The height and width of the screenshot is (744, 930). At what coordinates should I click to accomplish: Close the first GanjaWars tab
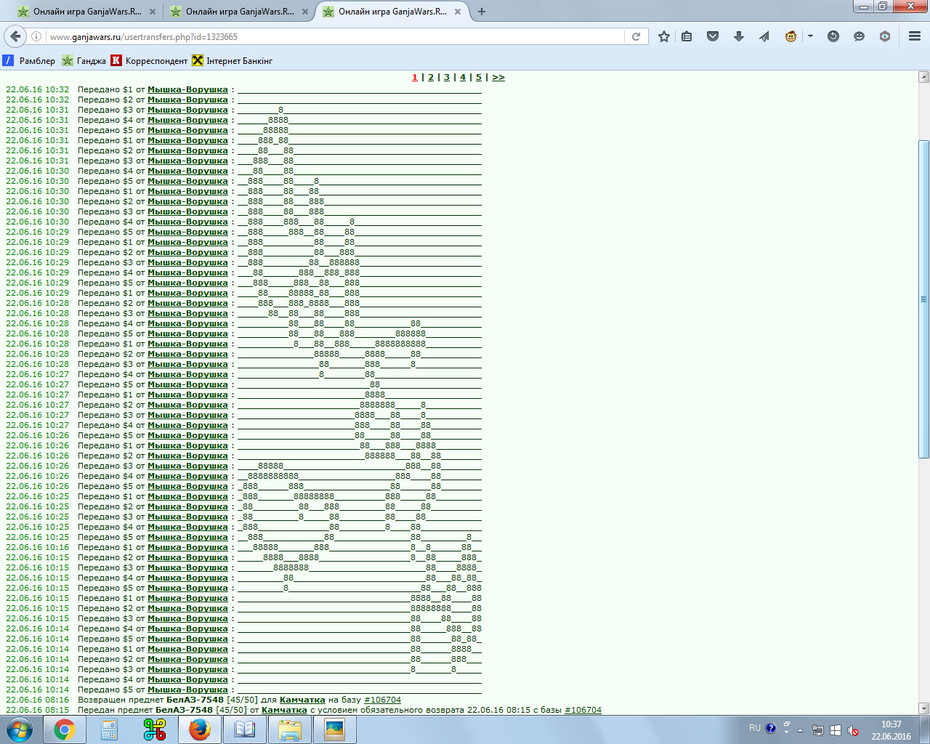click(152, 11)
